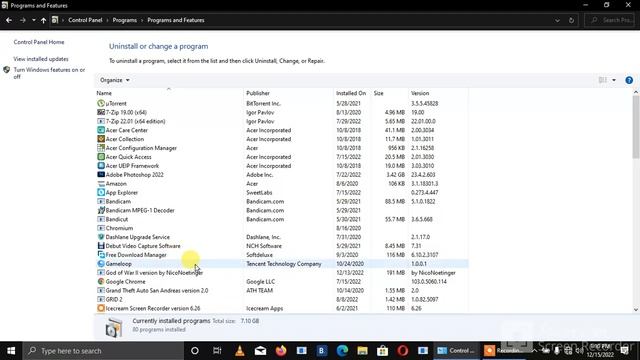The height and width of the screenshot is (360, 640).
Task: Select the App Explorer icon
Action: pos(101,193)
